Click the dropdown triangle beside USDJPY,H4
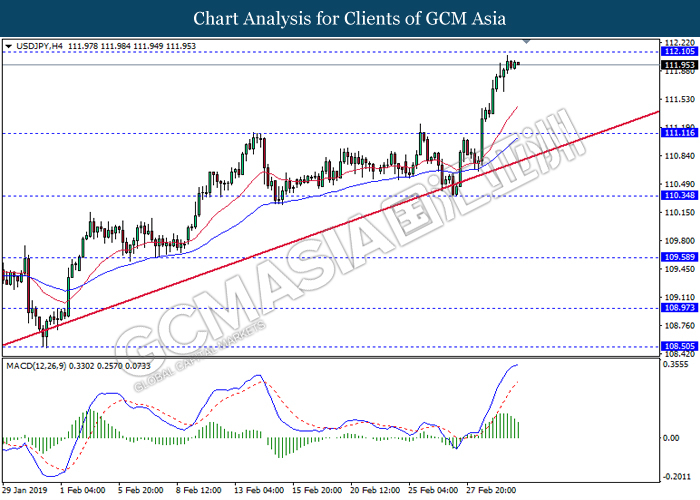Screen dimensions: 700x500 (8, 46)
